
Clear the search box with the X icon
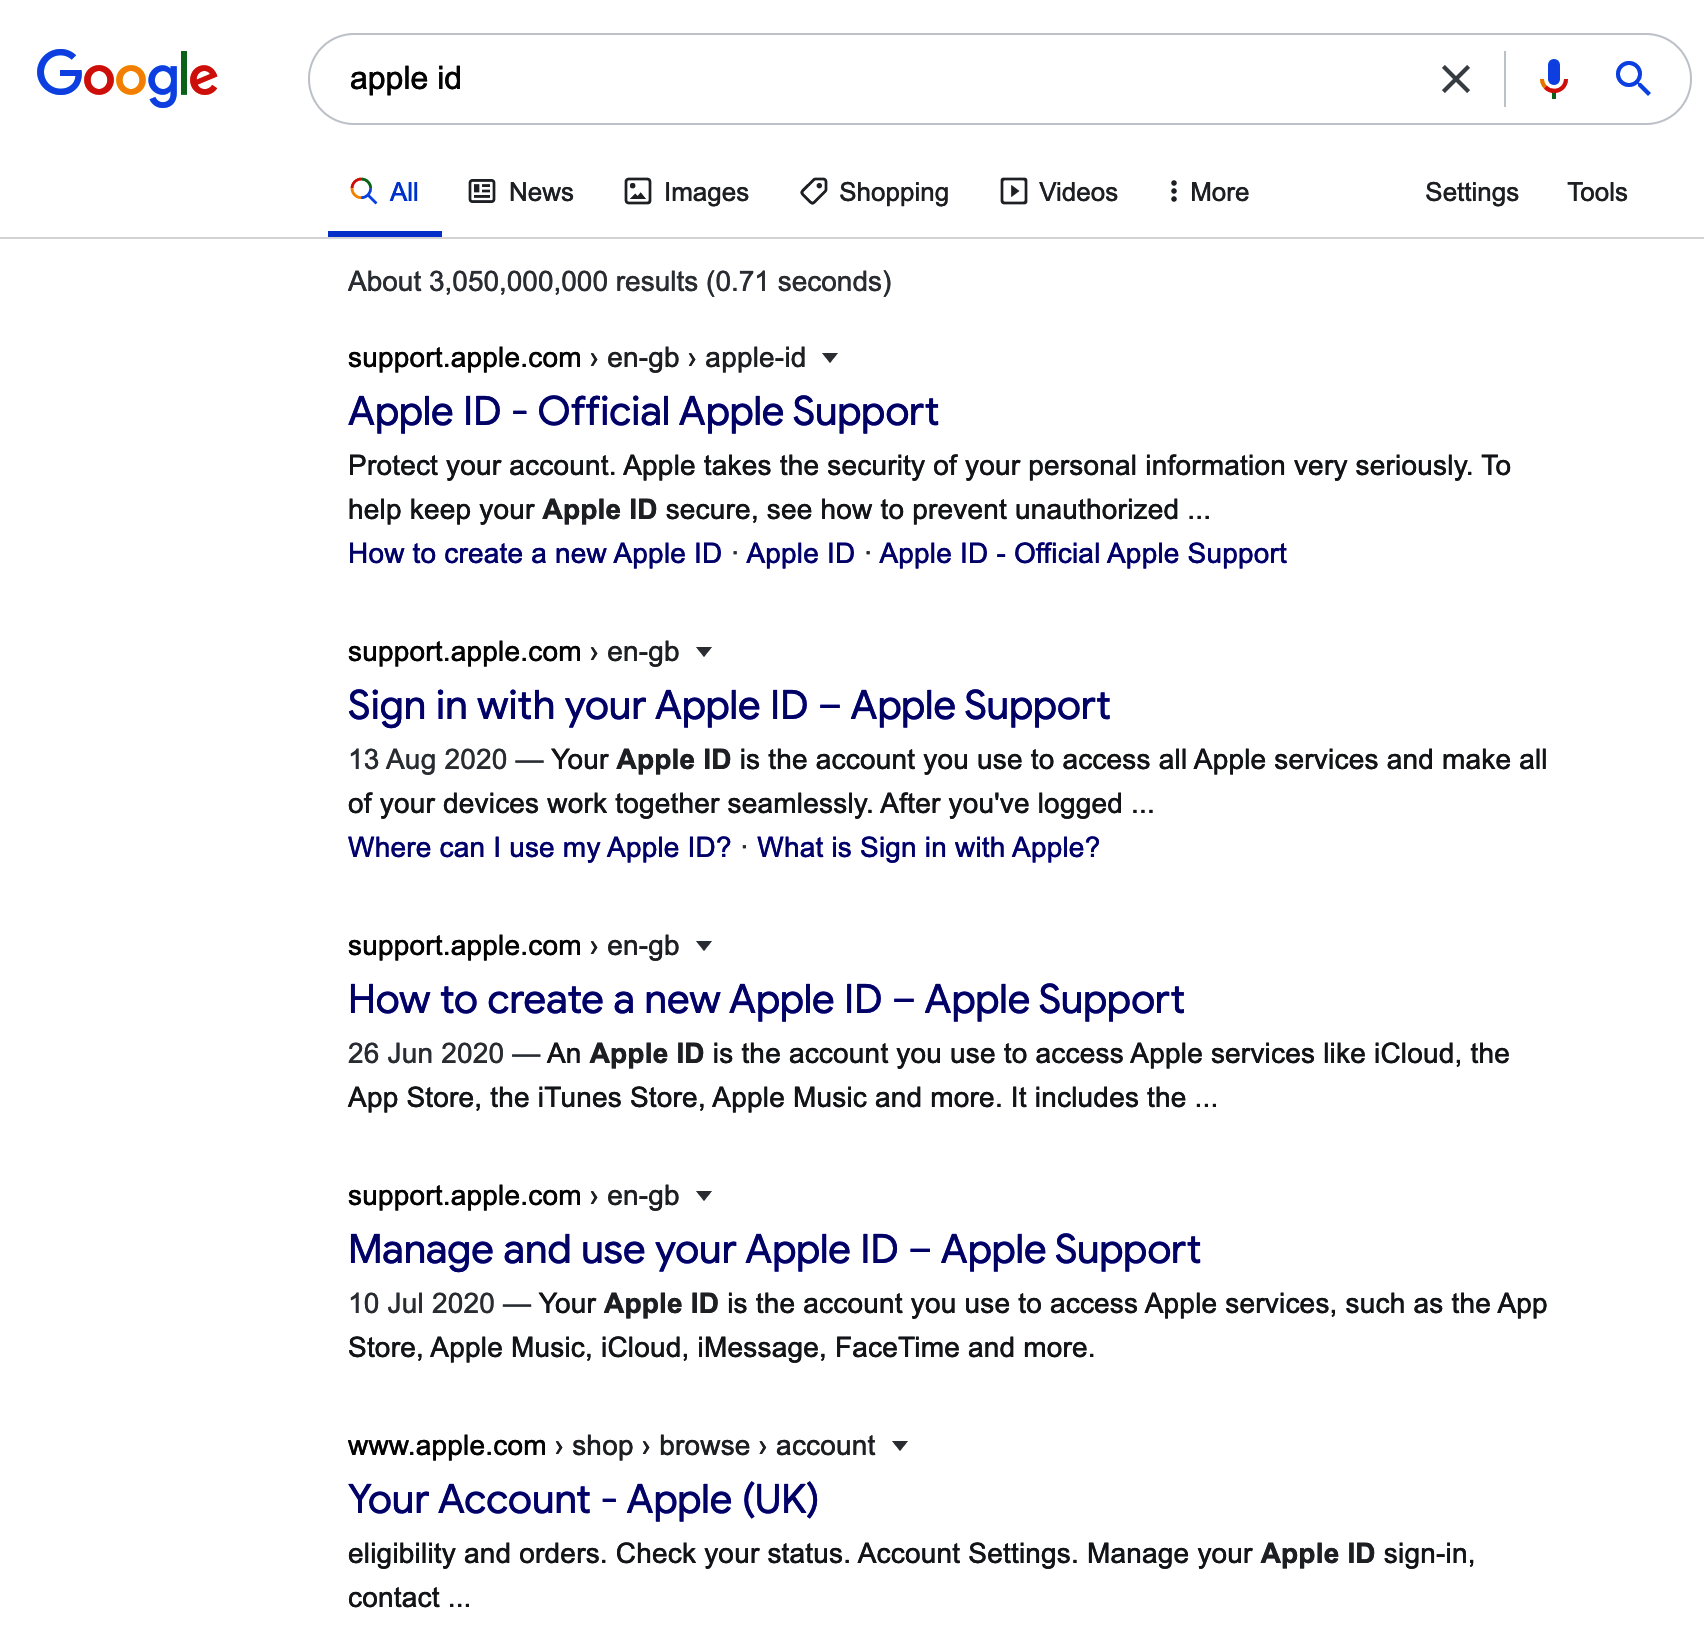click(1455, 79)
